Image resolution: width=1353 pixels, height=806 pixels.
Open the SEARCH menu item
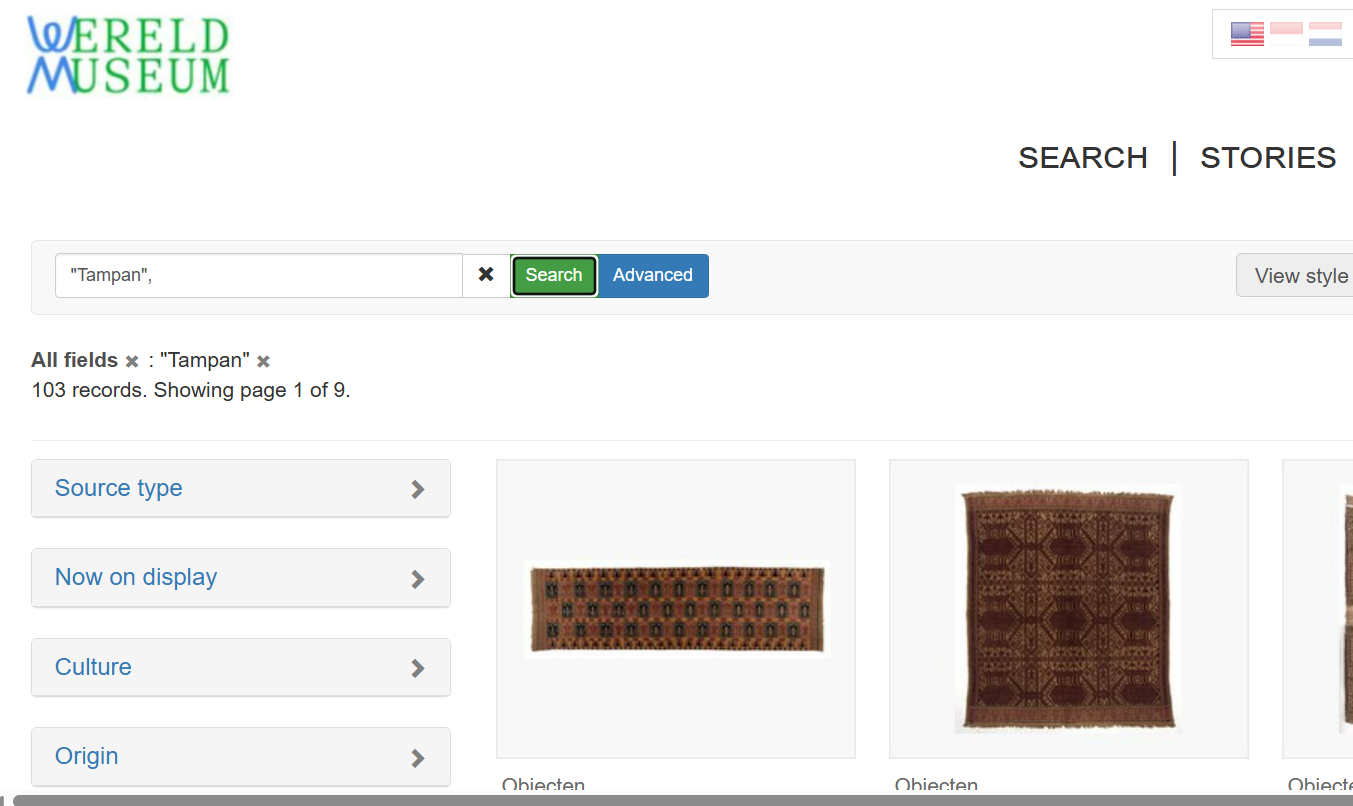point(1083,158)
